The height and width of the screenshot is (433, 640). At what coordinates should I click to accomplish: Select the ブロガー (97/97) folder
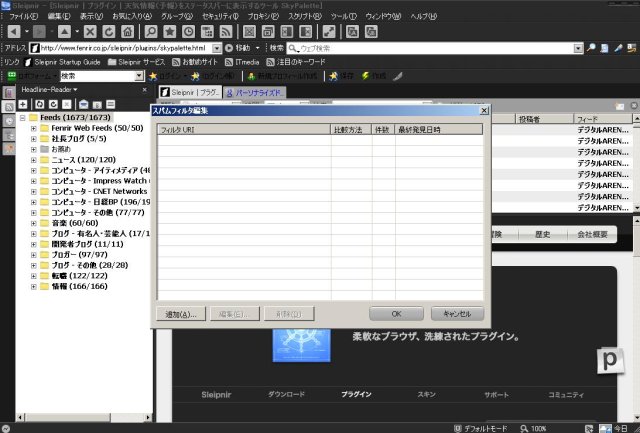79,255
